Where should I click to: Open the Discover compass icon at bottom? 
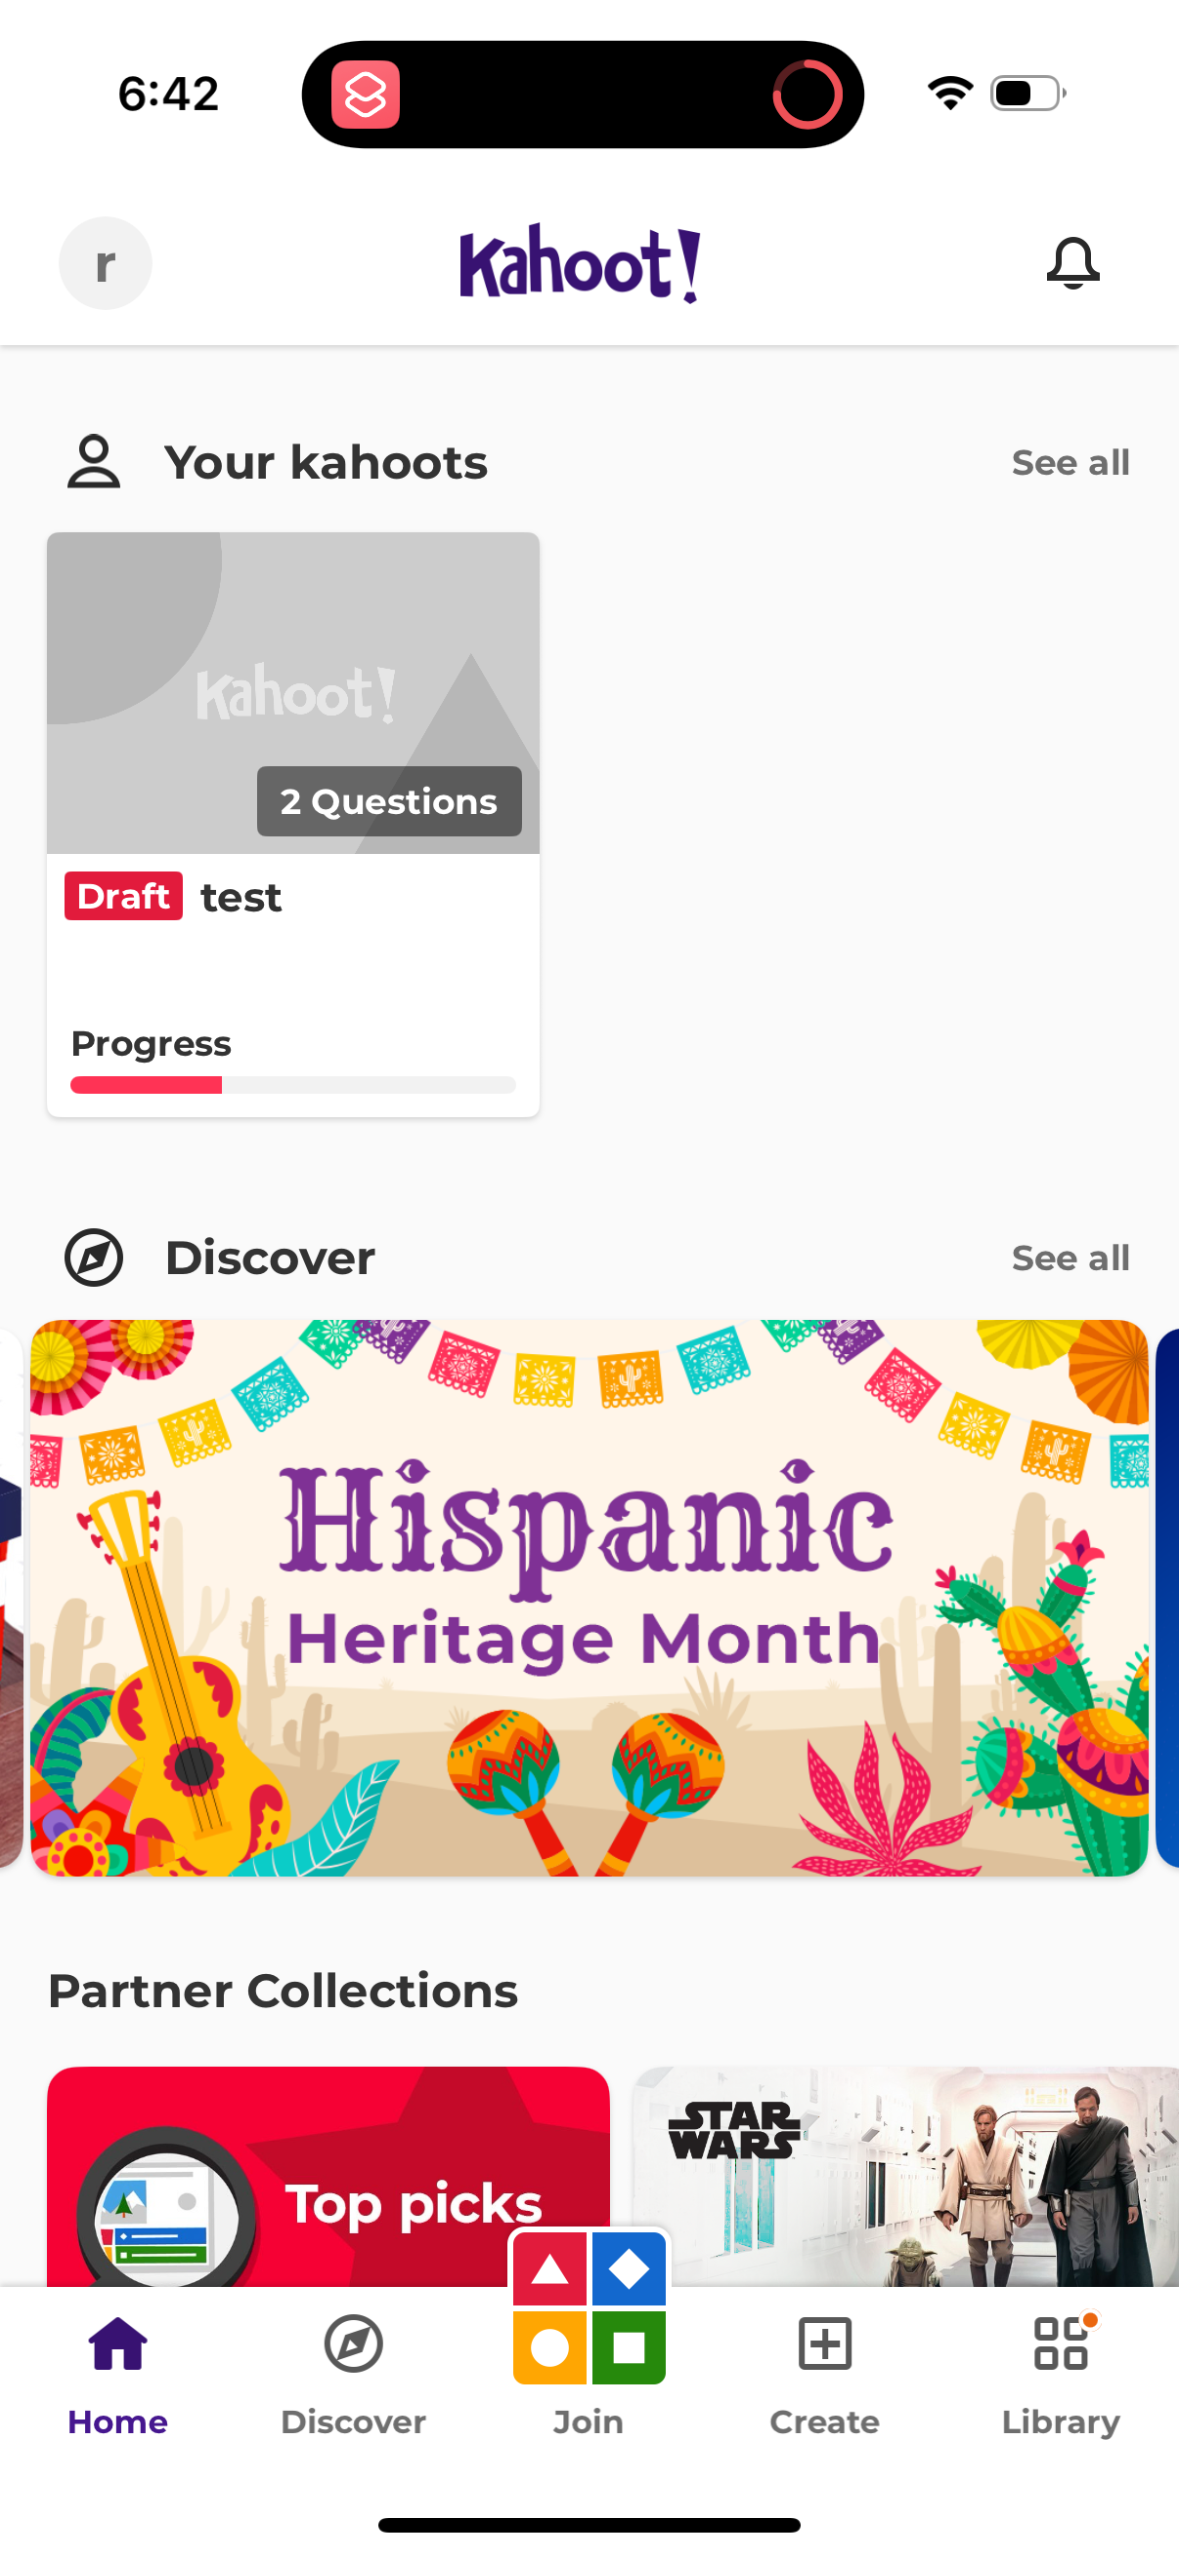pyautogui.click(x=352, y=2343)
